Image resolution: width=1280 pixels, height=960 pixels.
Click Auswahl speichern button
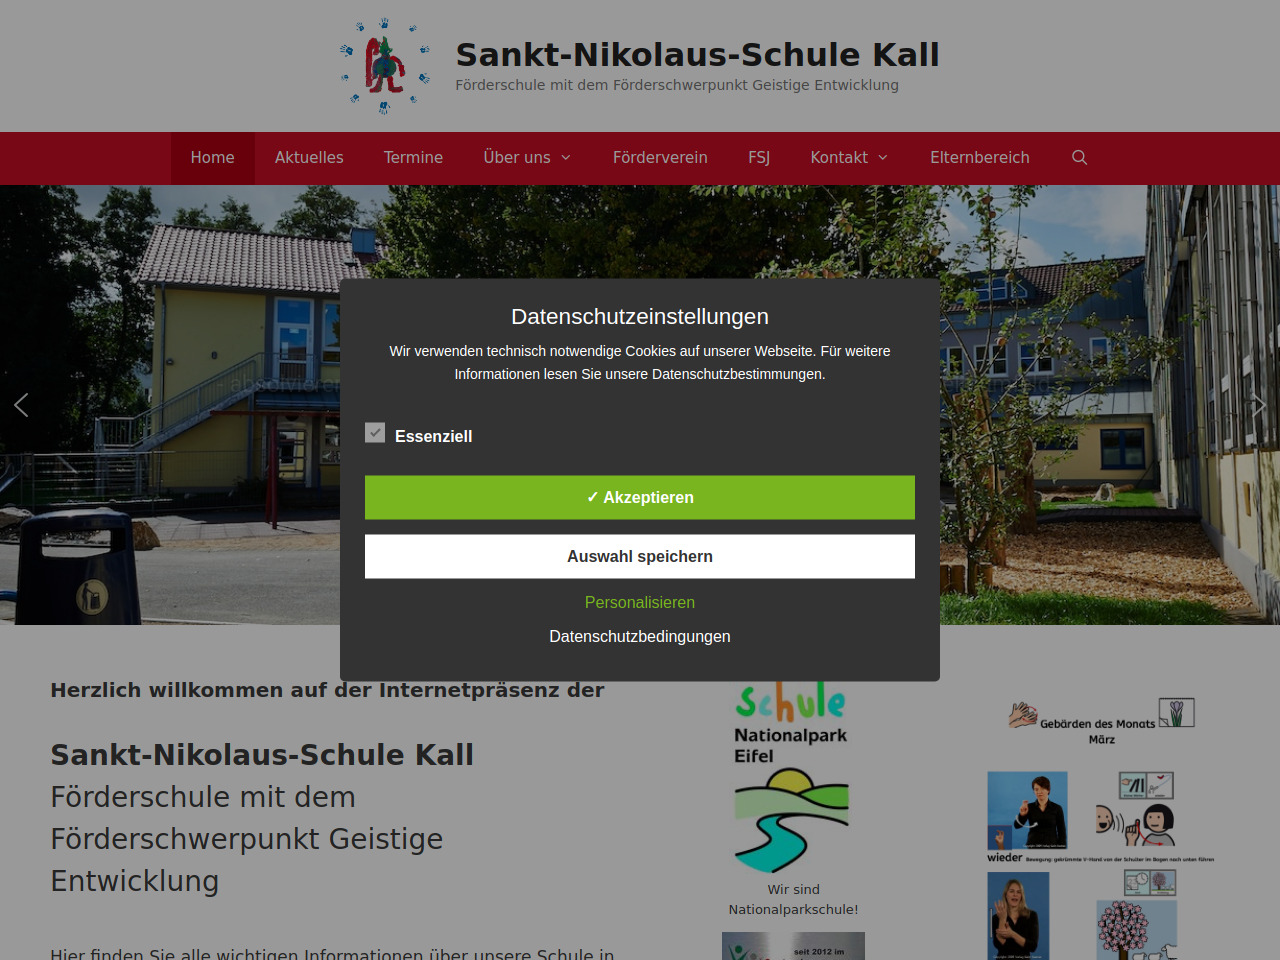coord(640,556)
